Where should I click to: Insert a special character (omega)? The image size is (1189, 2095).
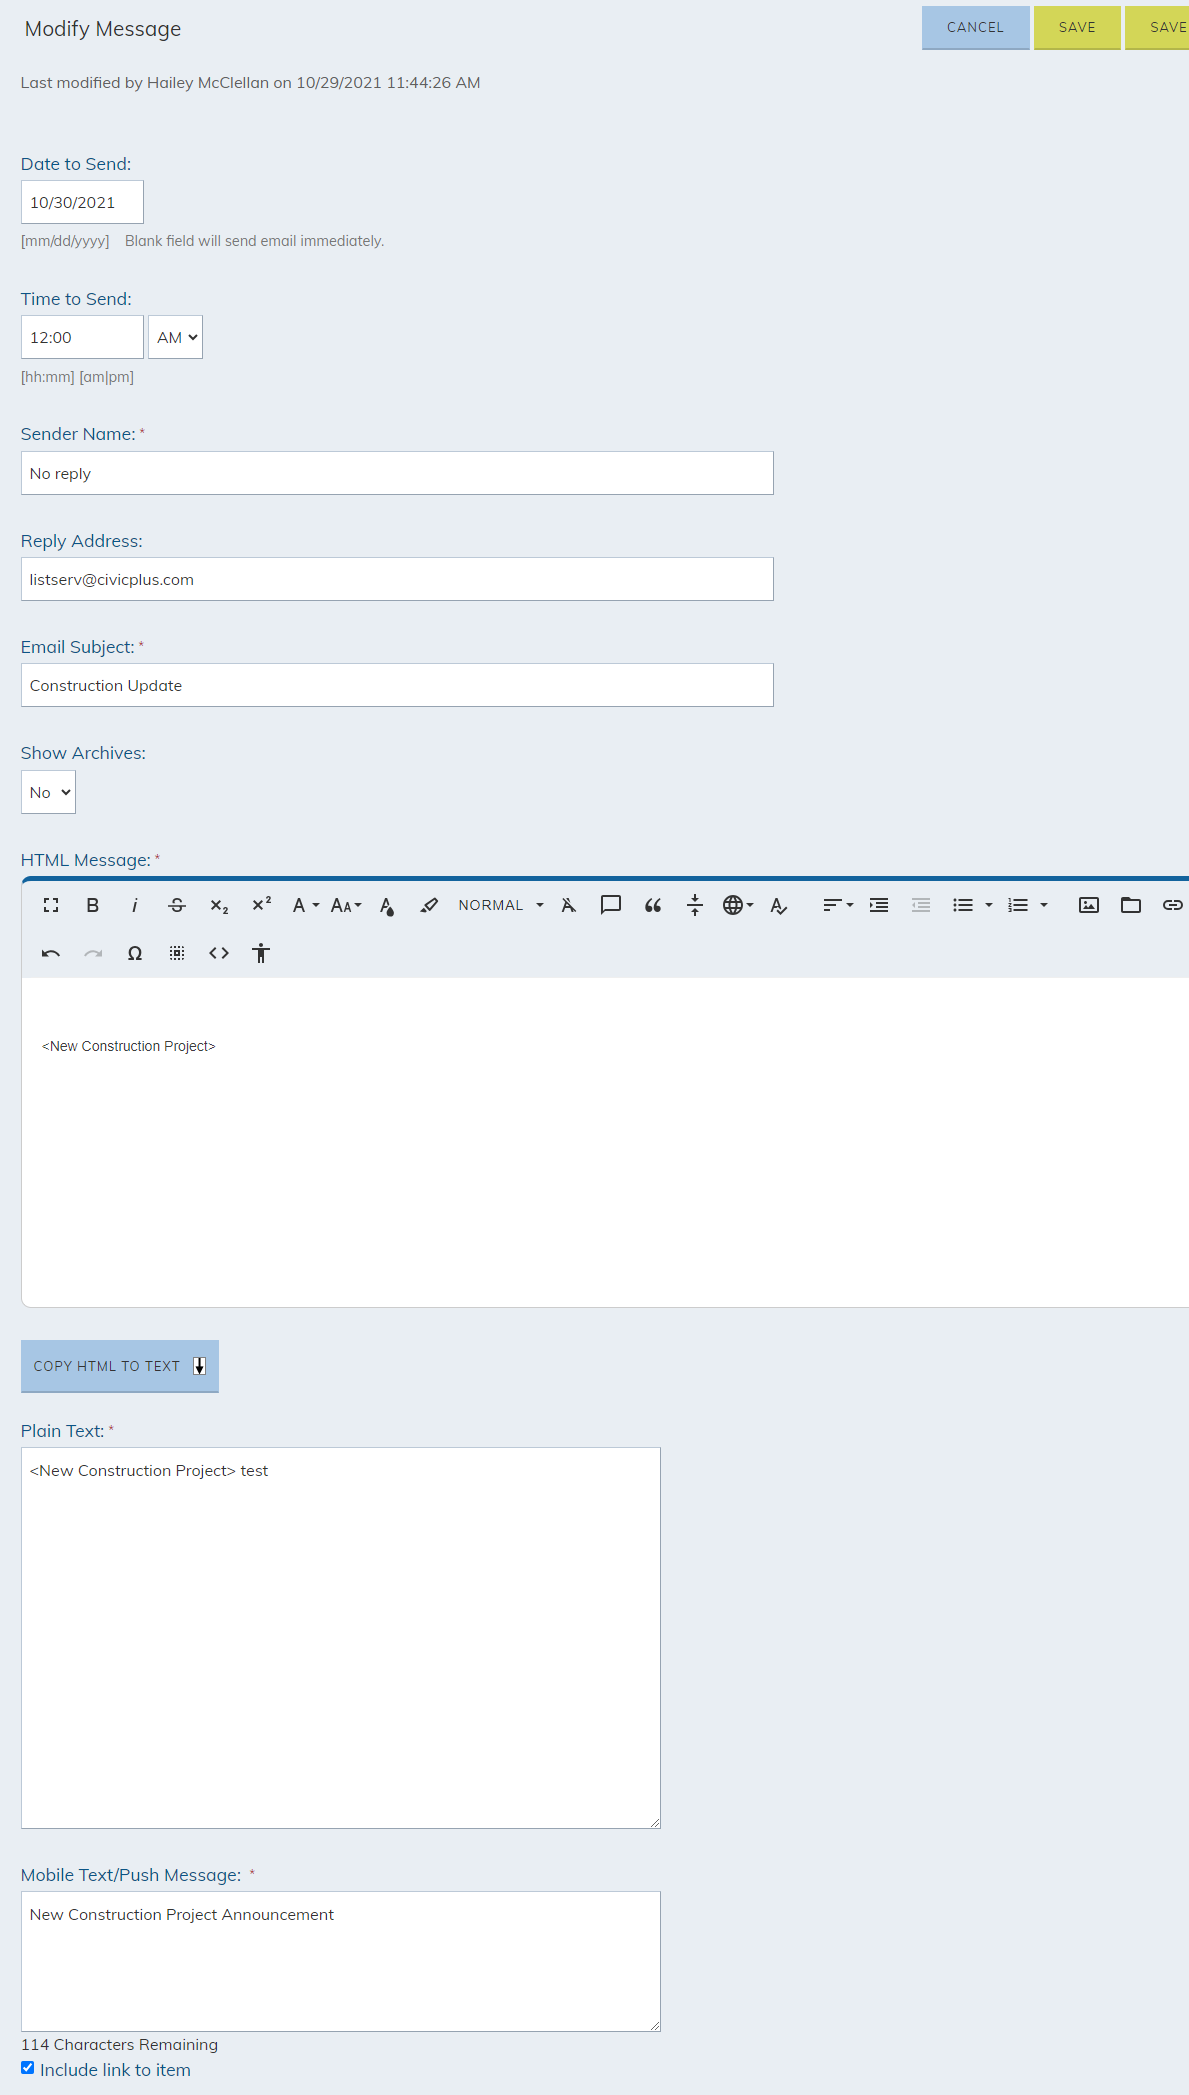135,953
